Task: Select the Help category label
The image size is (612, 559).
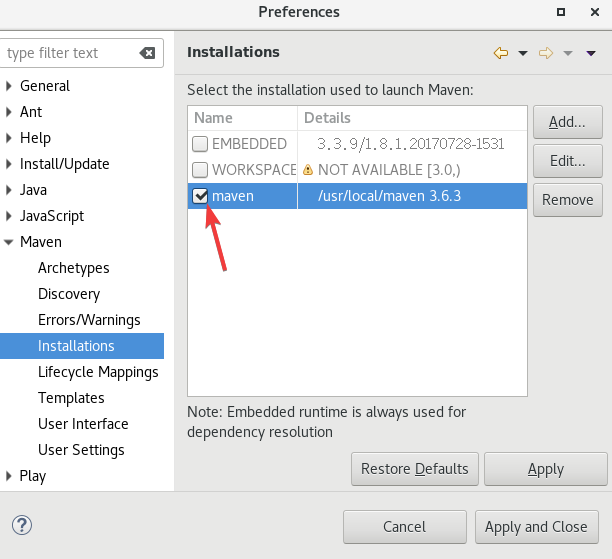Action: [x=35, y=138]
